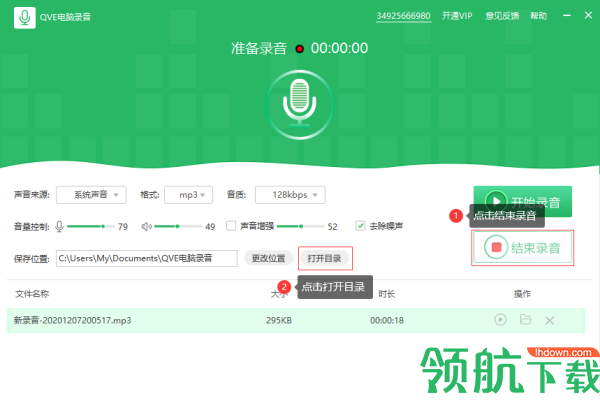Click the 时长 column header
The height and width of the screenshot is (400, 600).
[x=386, y=294]
